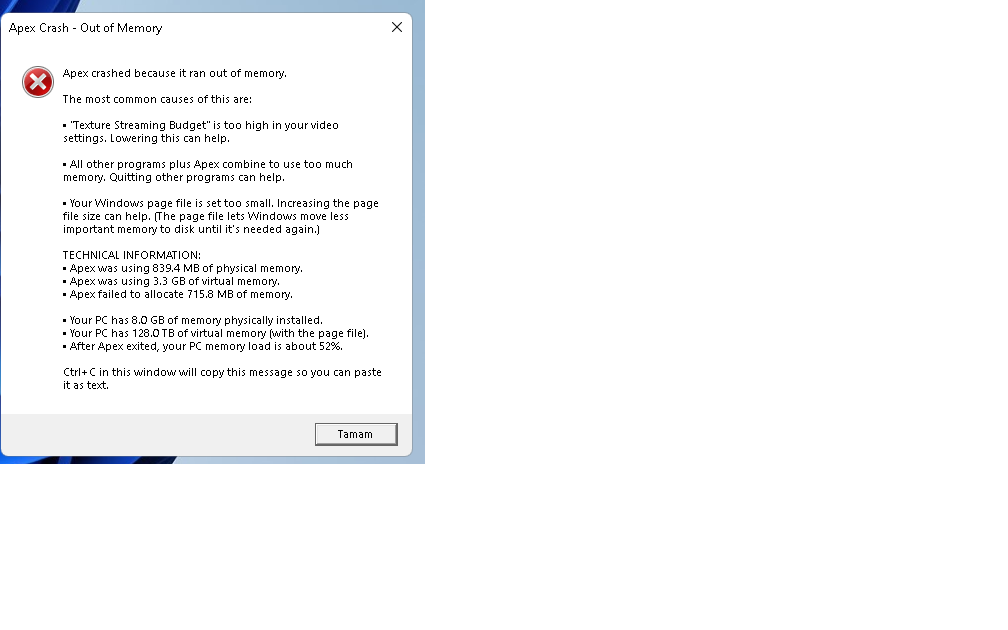The width and height of the screenshot is (1008, 630).
Task: Click the "3.3 GB of virtual memory" line
Action: click(x=171, y=282)
